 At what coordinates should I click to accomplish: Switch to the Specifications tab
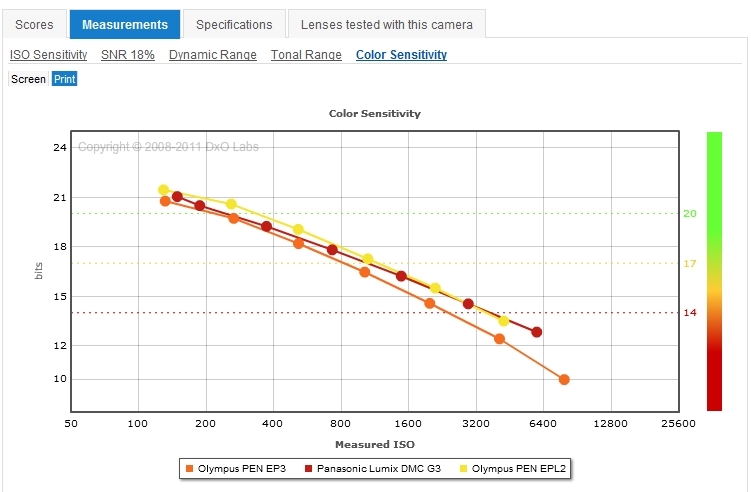click(234, 24)
